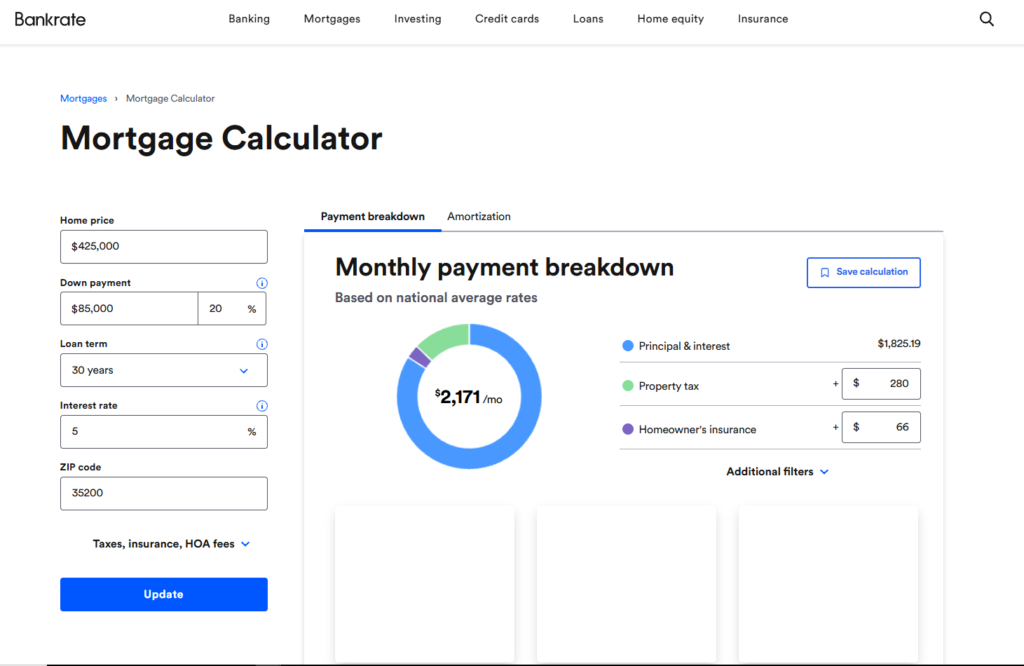Click the Update button

click(163, 594)
